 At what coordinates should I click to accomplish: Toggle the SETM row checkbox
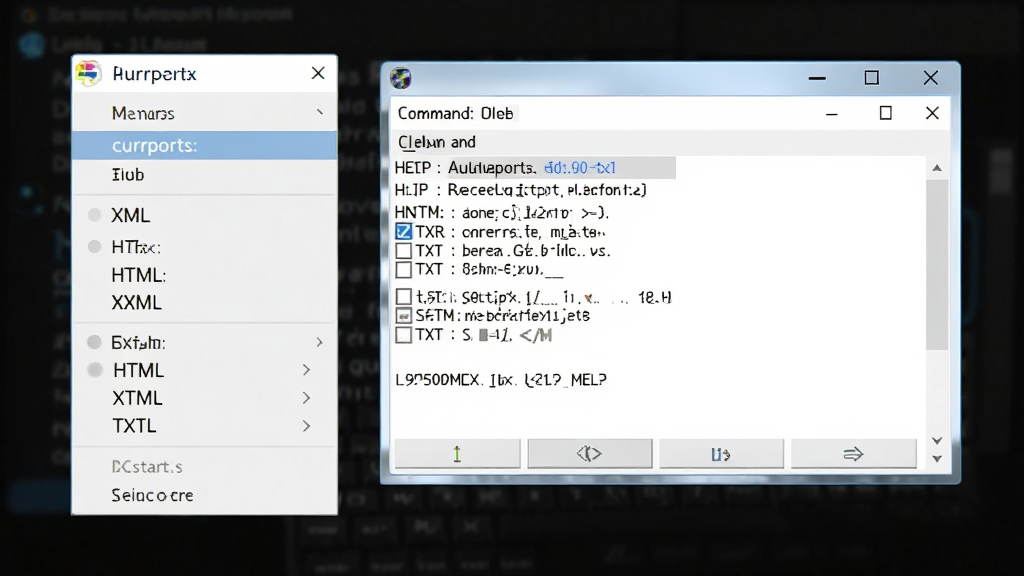[x=404, y=316]
